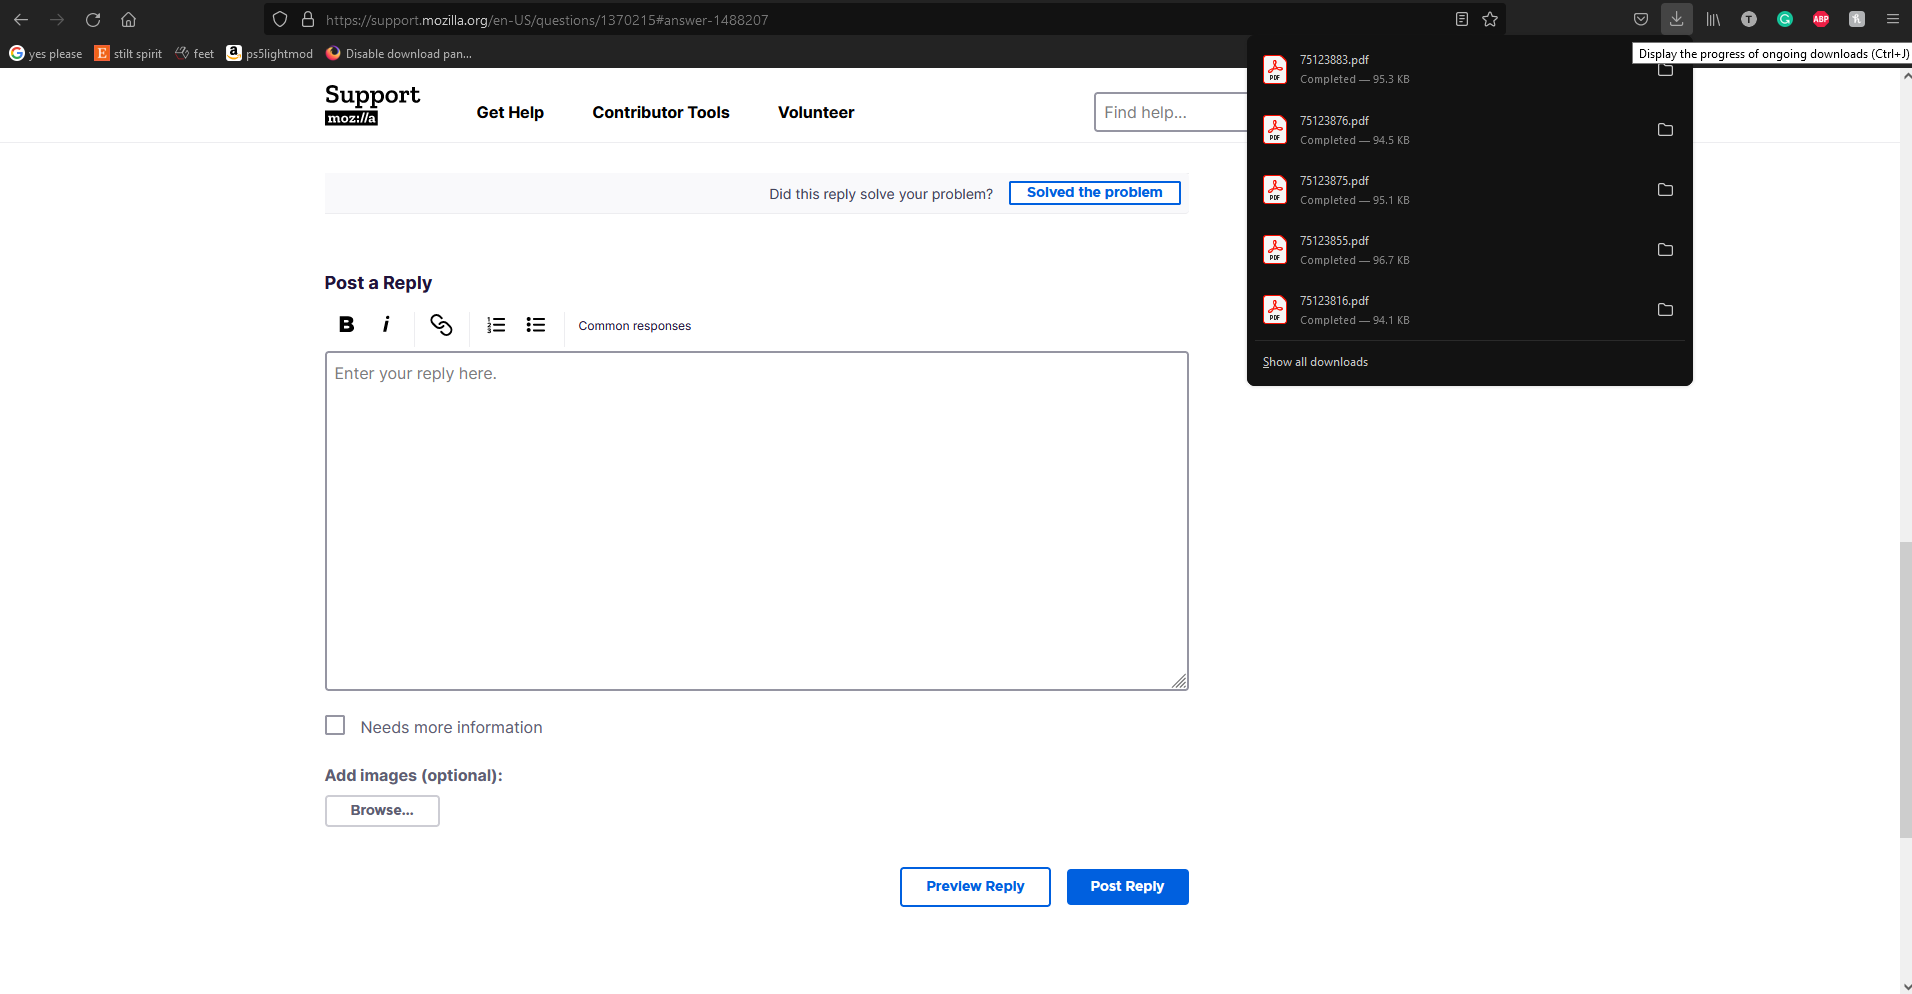Click the page vertical scrollbar thumb
1912x994 pixels.
pyautogui.click(x=1905, y=690)
